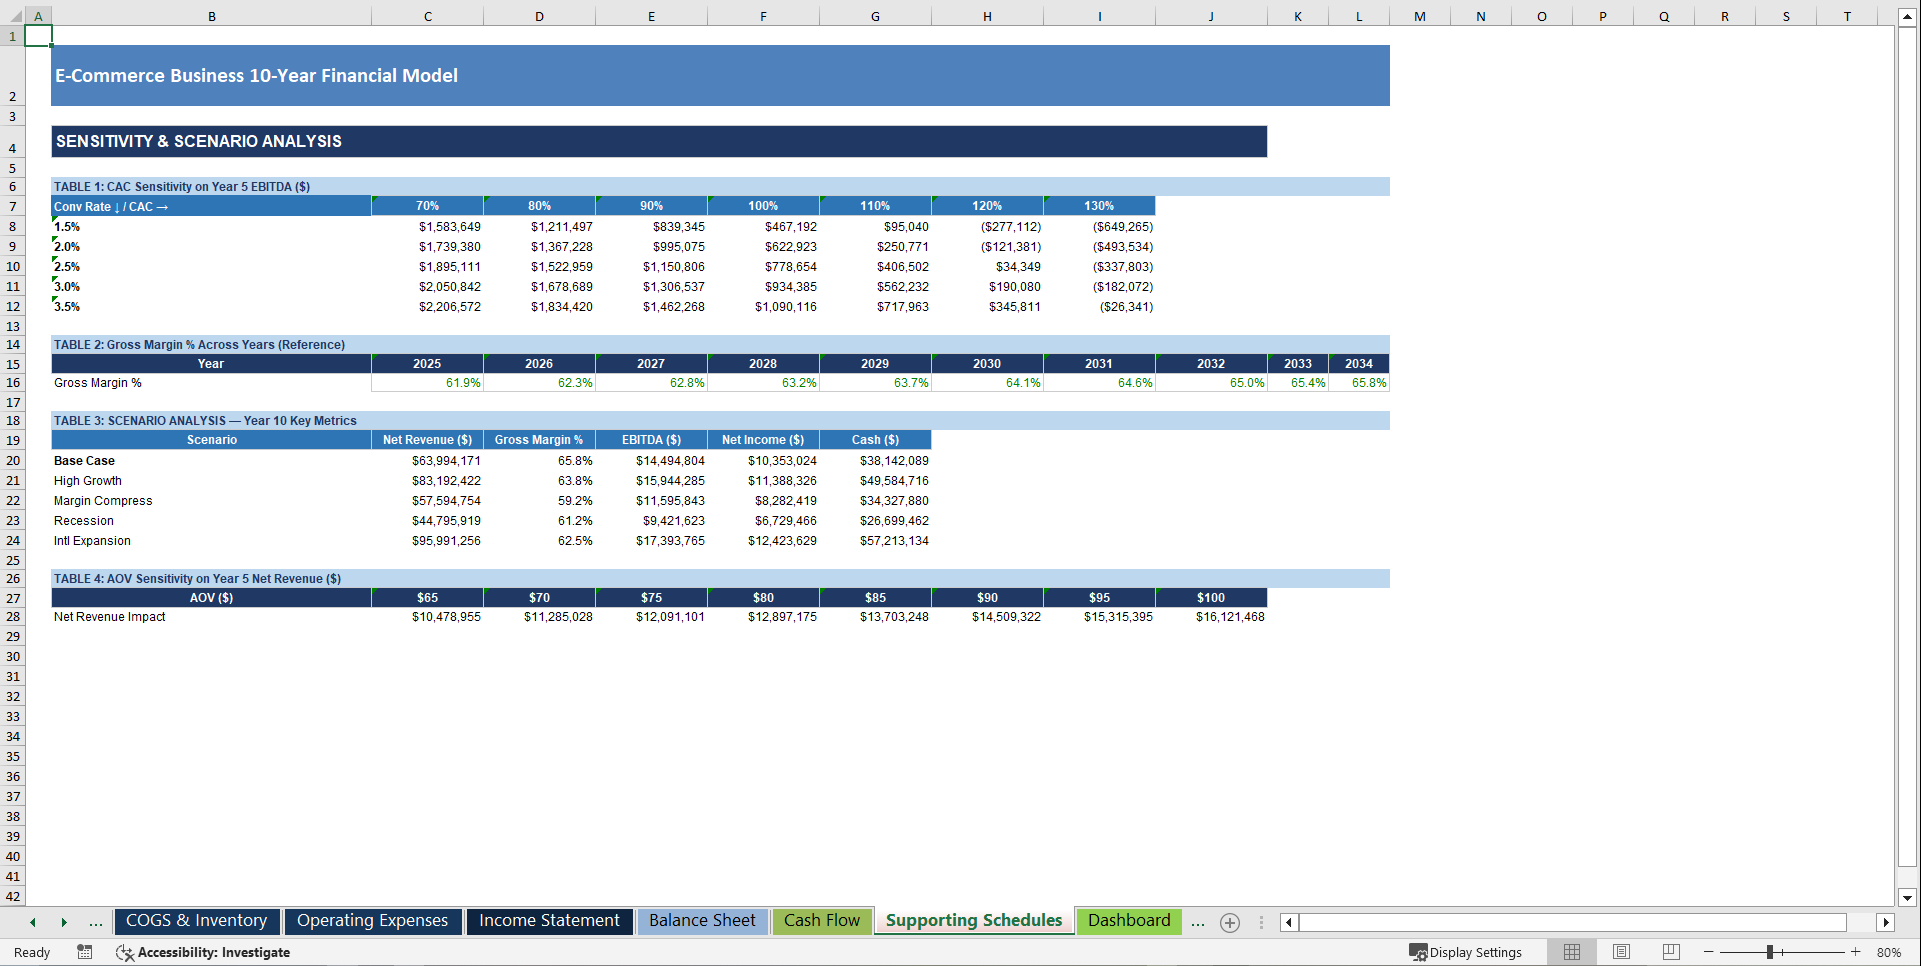1921x966 pixels.
Task: Click the Select All corner above row 1
Action: click(15, 15)
